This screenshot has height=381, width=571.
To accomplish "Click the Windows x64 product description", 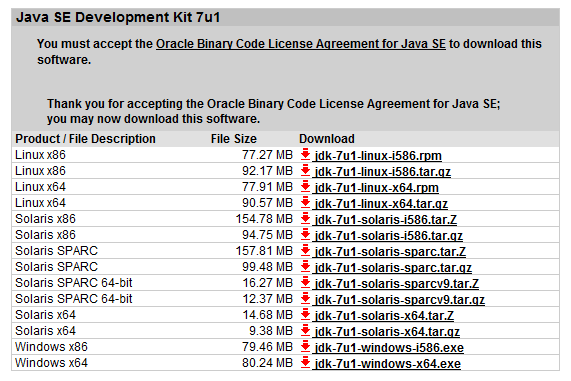I will coord(51,363).
